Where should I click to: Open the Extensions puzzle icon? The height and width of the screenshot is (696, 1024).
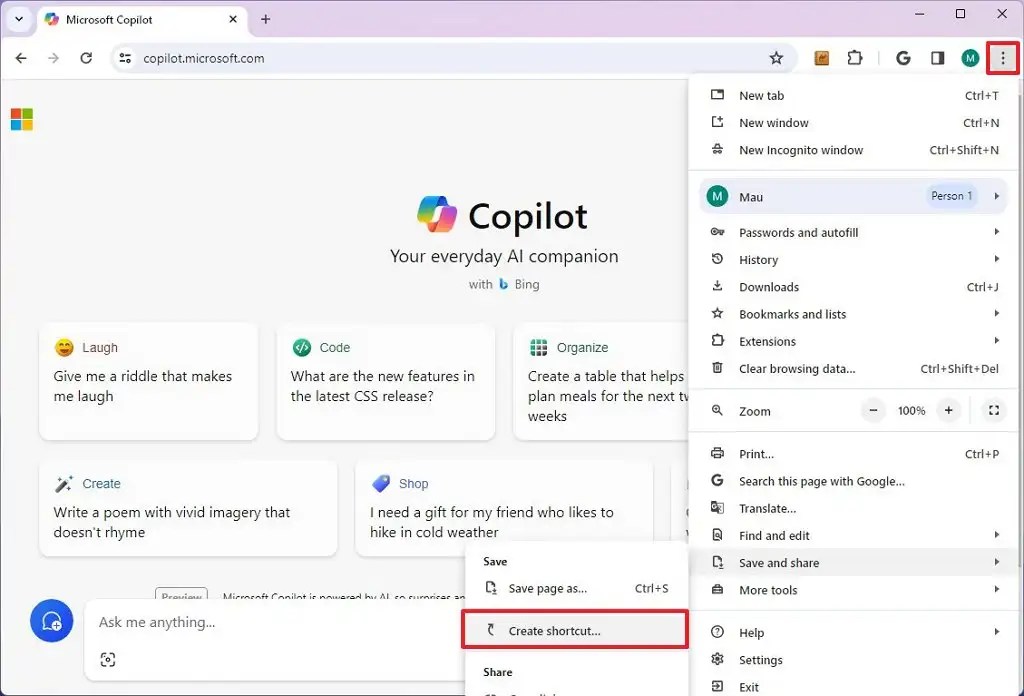[855, 58]
